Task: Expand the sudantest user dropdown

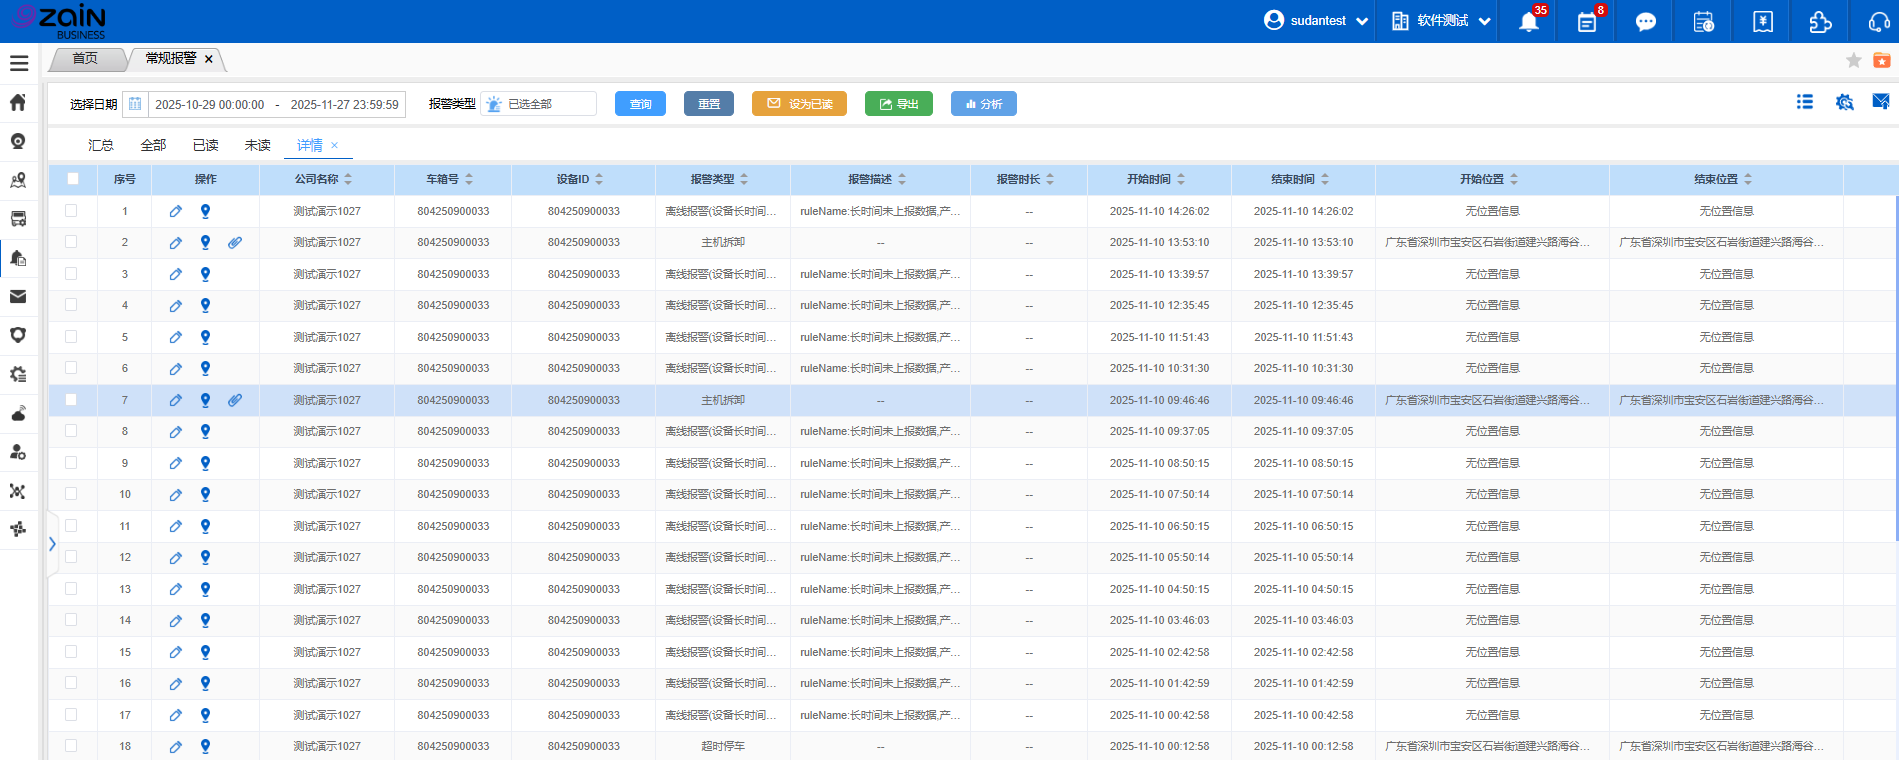Action: (x=1316, y=21)
